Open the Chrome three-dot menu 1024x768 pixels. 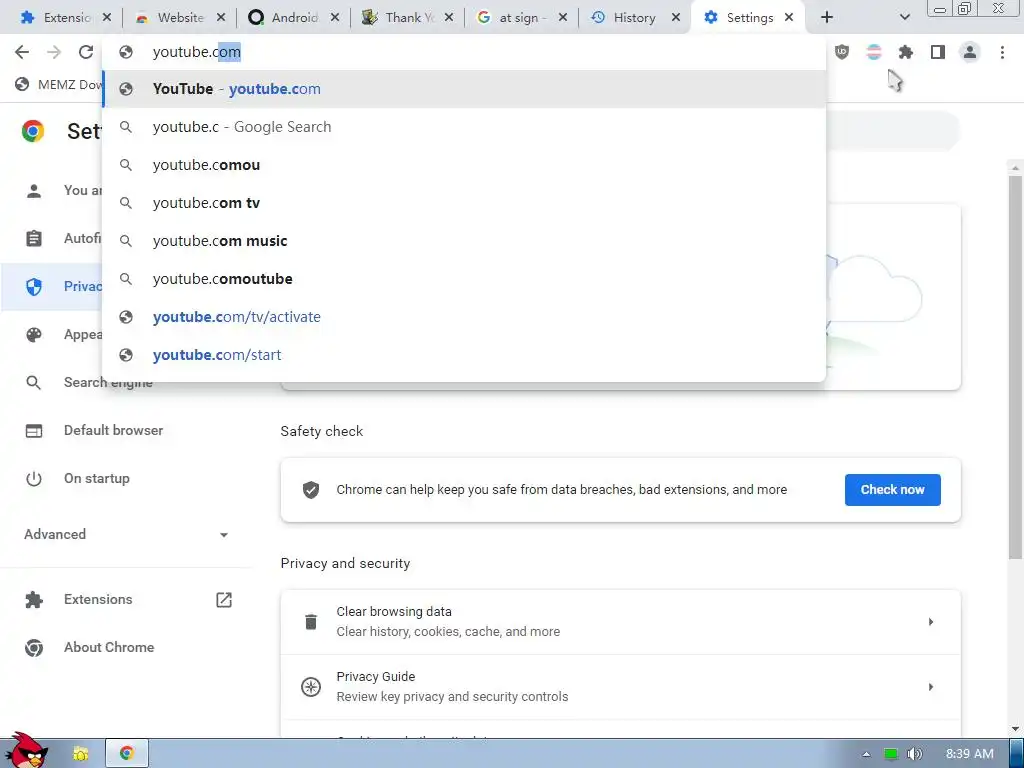[x=1002, y=52]
